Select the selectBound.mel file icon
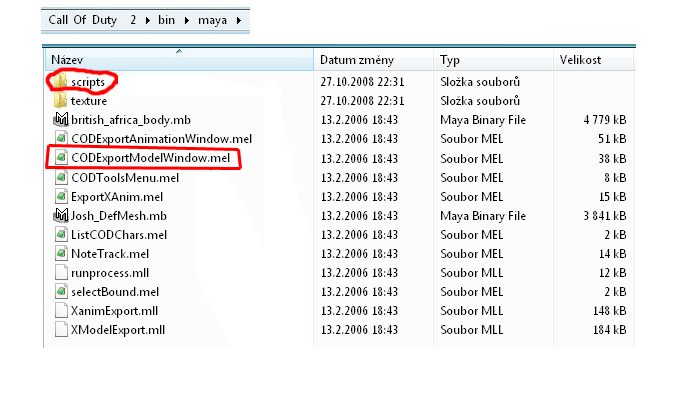 [x=61, y=292]
